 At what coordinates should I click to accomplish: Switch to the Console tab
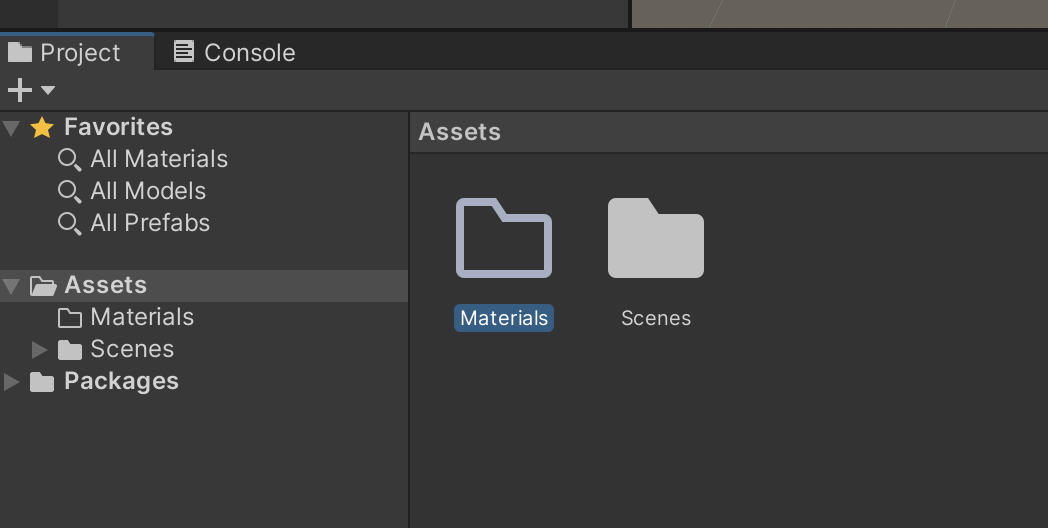pos(234,52)
